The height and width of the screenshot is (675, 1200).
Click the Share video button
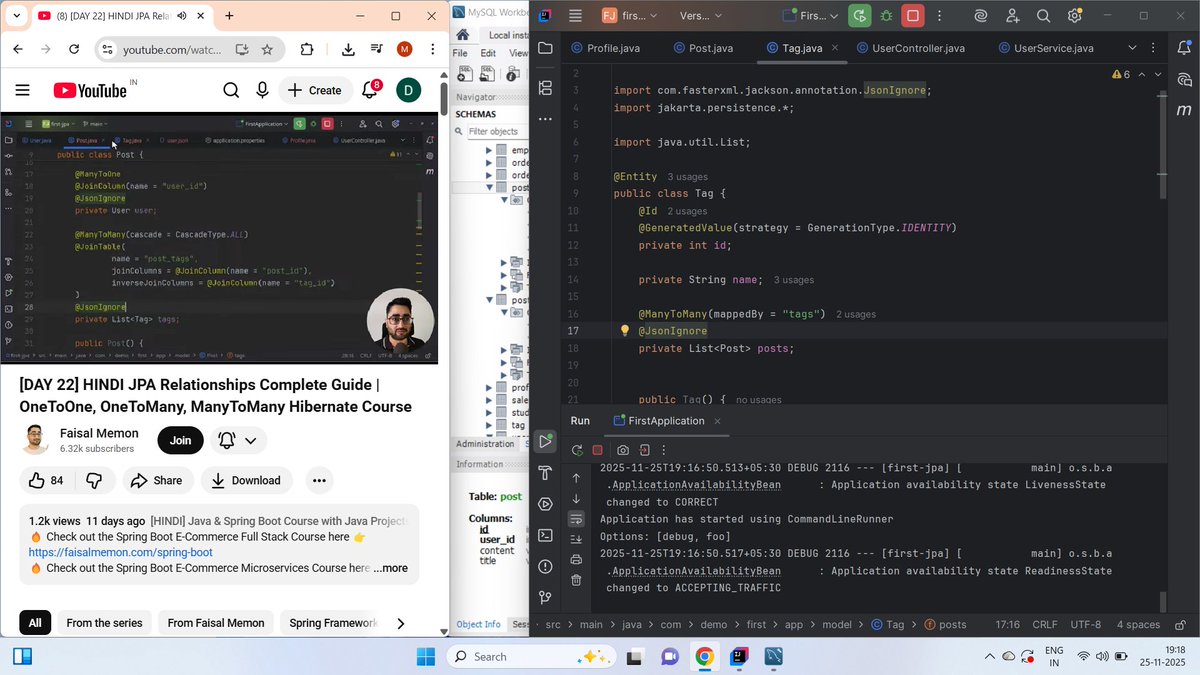[158, 480]
